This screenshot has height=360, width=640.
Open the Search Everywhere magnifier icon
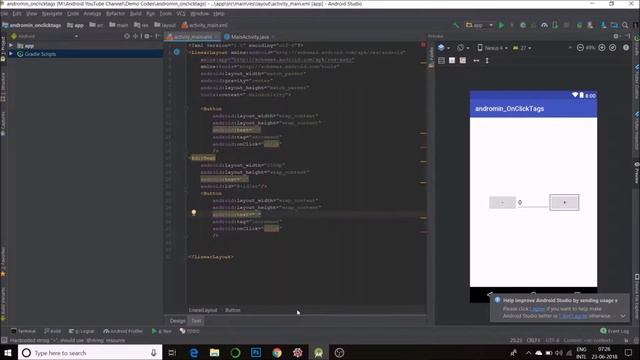click(x=625, y=25)
